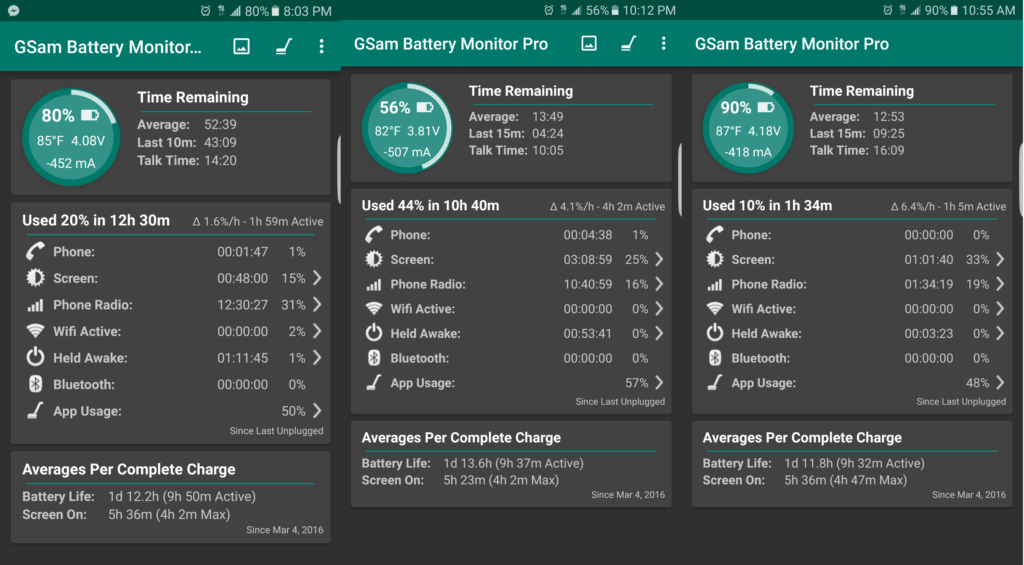Tap "Last 10m: 43:09" line
The height and width of the screenshot is (565, 1024).
[187, 142]
